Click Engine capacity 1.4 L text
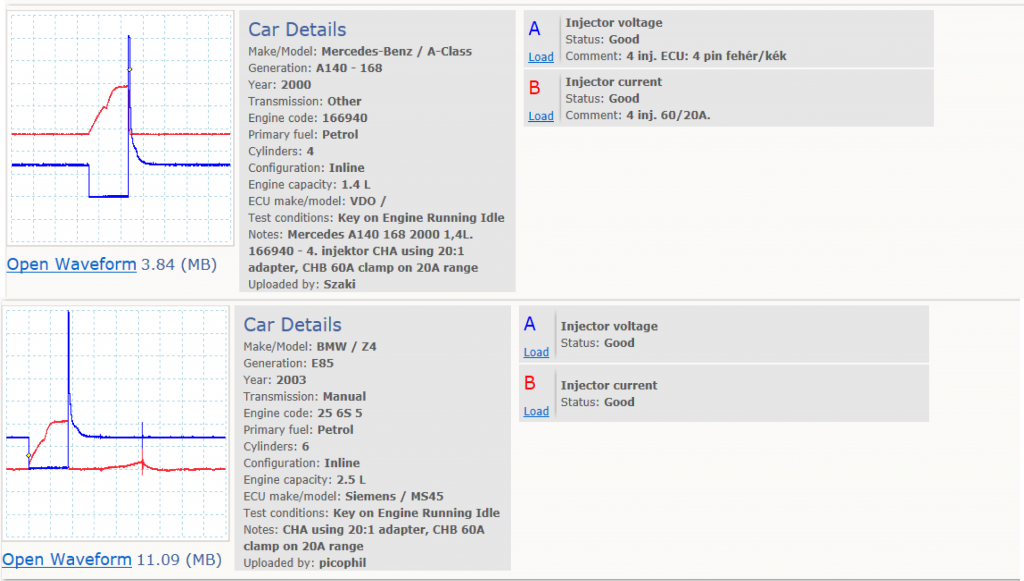 point(309,185)
